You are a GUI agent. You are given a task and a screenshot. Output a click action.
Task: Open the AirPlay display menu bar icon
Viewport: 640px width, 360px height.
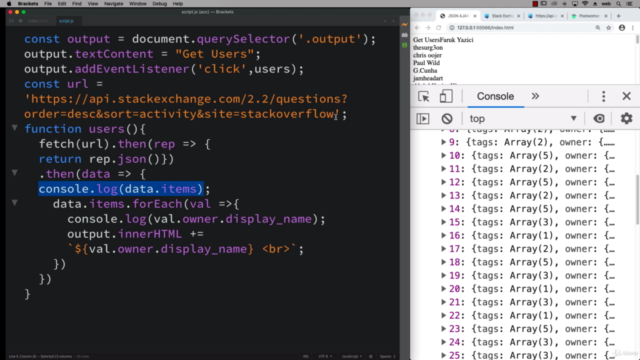pos(575,4)
